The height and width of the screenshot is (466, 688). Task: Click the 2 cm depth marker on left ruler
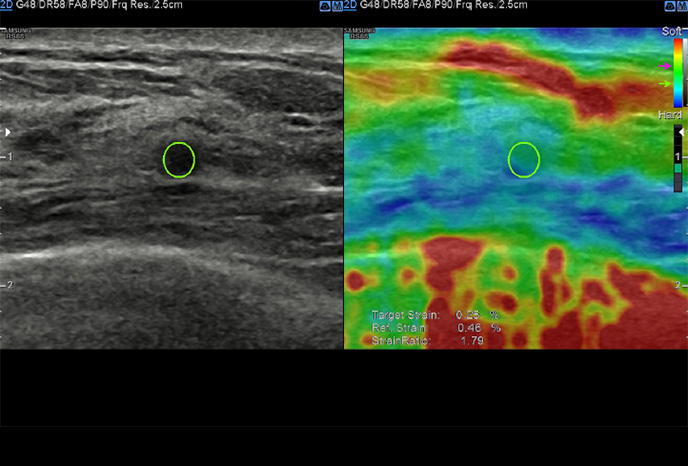point(8,285)
